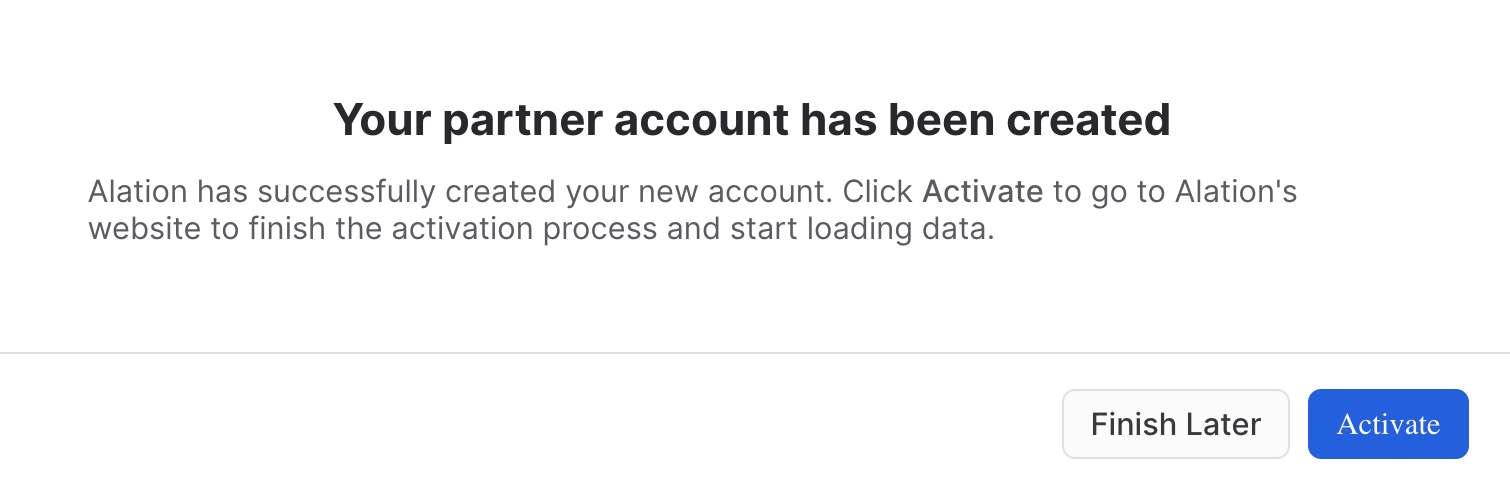1510x480 pixels.
Task: Click the blue Activate button
Action: (x=1387, y=424)
